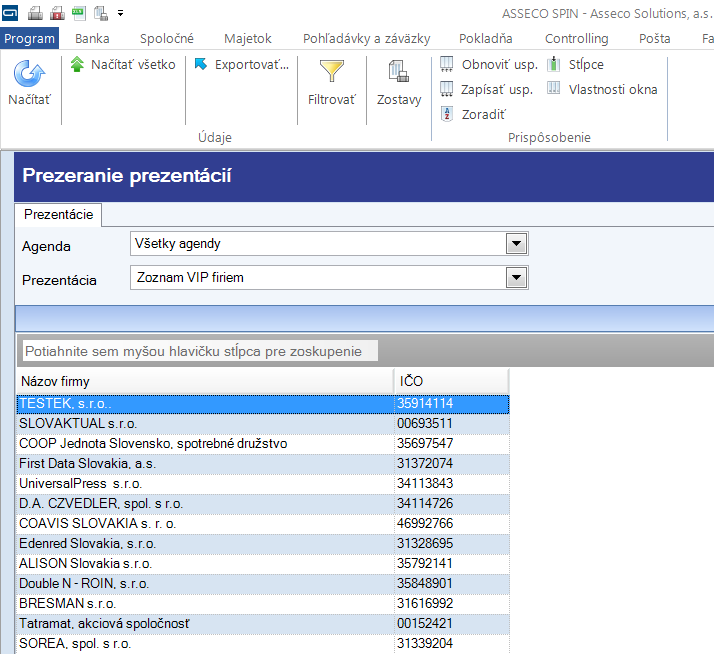Select row TESTEK, s.r.o..
This screenshot has width=714, height=654.
263,404
